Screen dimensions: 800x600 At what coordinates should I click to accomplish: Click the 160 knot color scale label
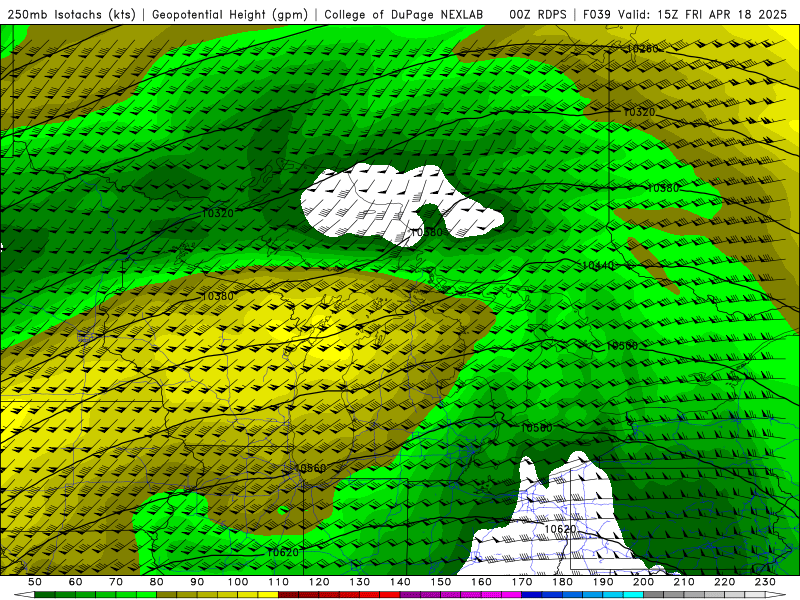pos(481,582)
